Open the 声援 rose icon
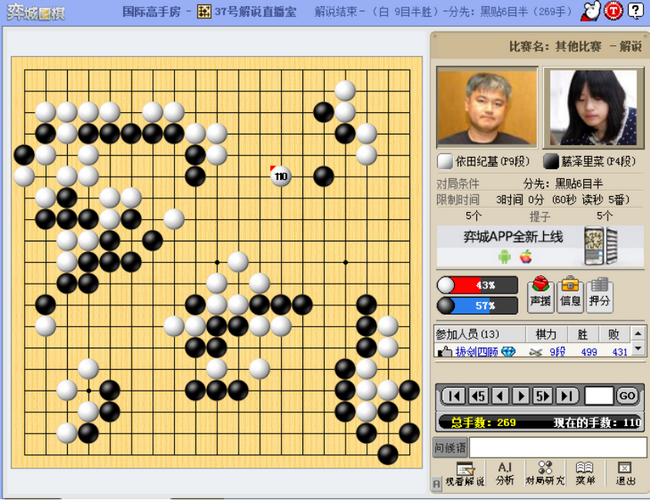This screenshot has height=500, width=650. tap(541, 293)
